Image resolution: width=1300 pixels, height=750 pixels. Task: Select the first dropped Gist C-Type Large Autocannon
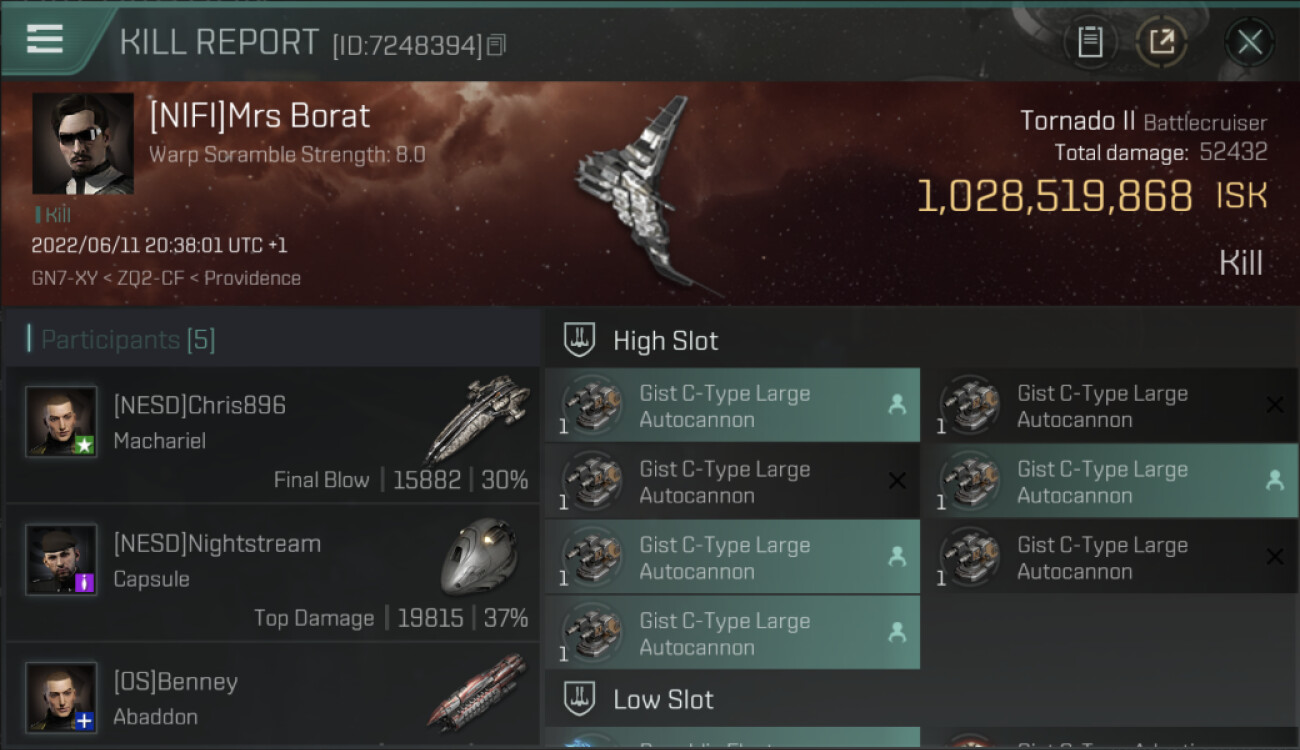click(x=733, y=406)
